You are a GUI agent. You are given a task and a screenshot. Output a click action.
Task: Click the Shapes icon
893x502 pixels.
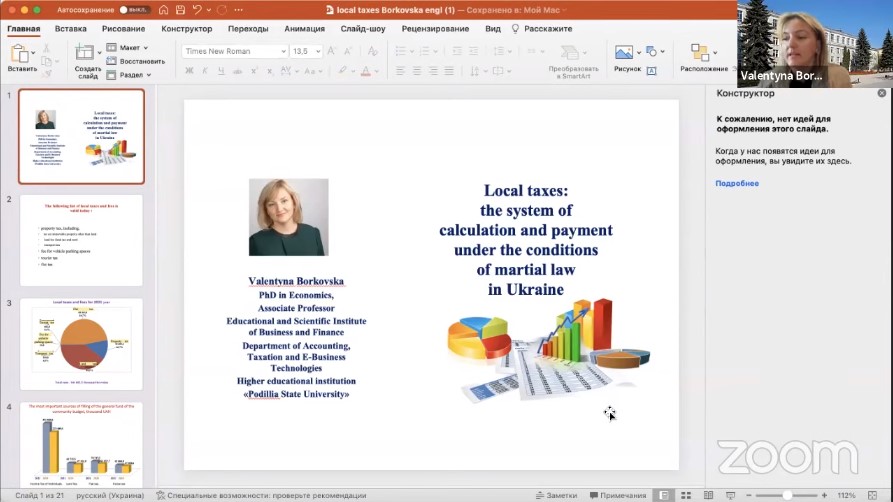pyautogui.click(x=652, y=52)
